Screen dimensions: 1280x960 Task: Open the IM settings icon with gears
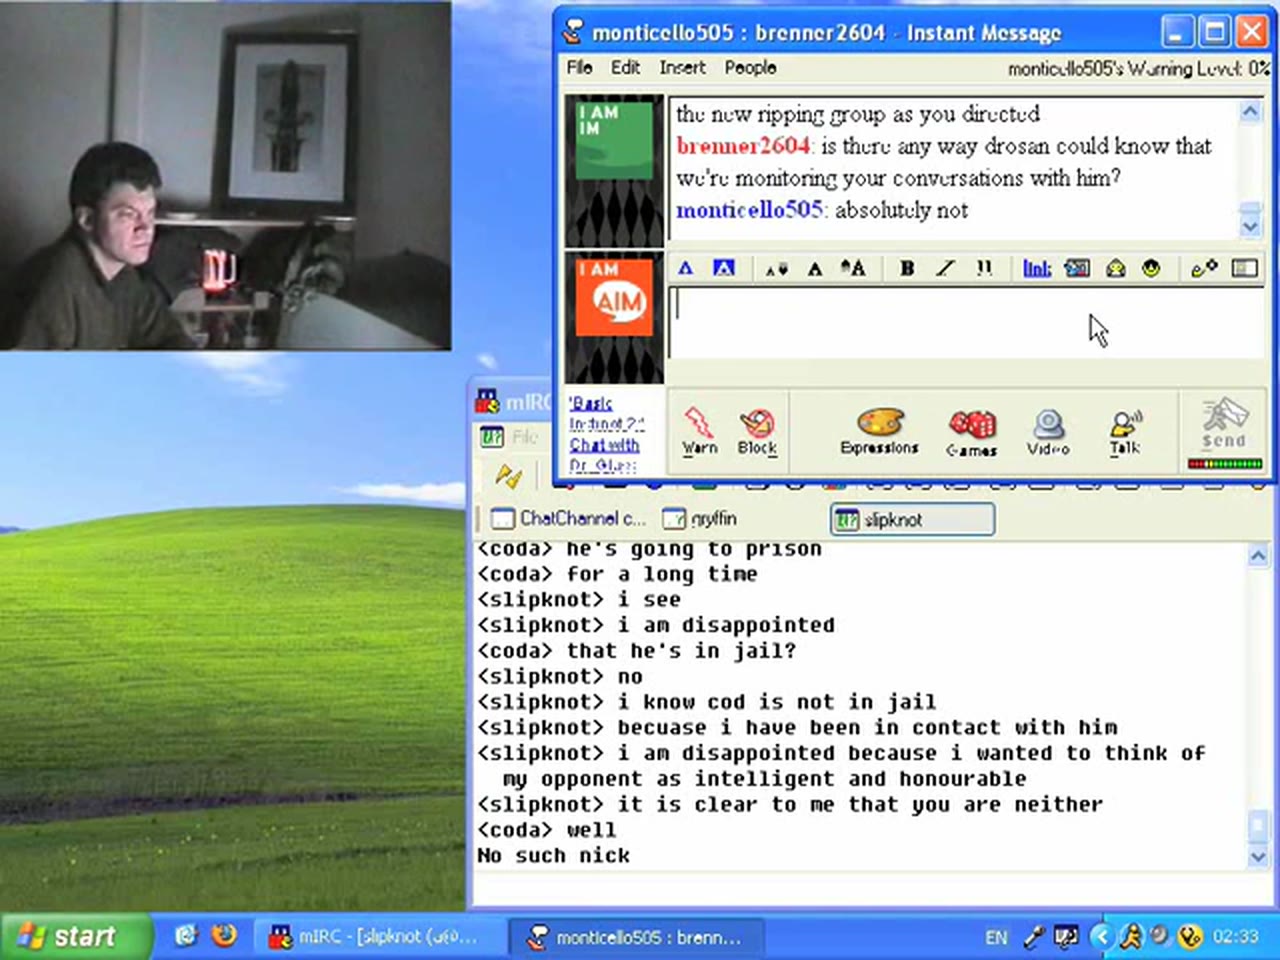[1204, 268]
